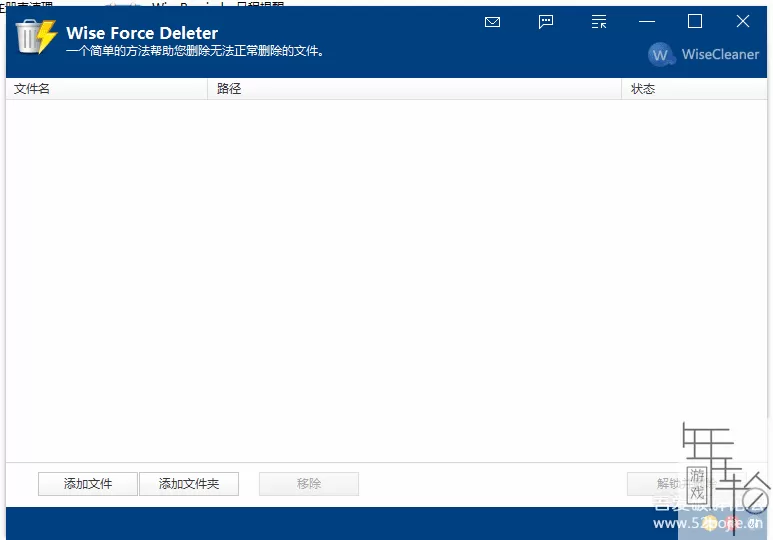Minimize the Wise Force Deleter window
The image size is (773, 540).
click(x=647, y=22)
